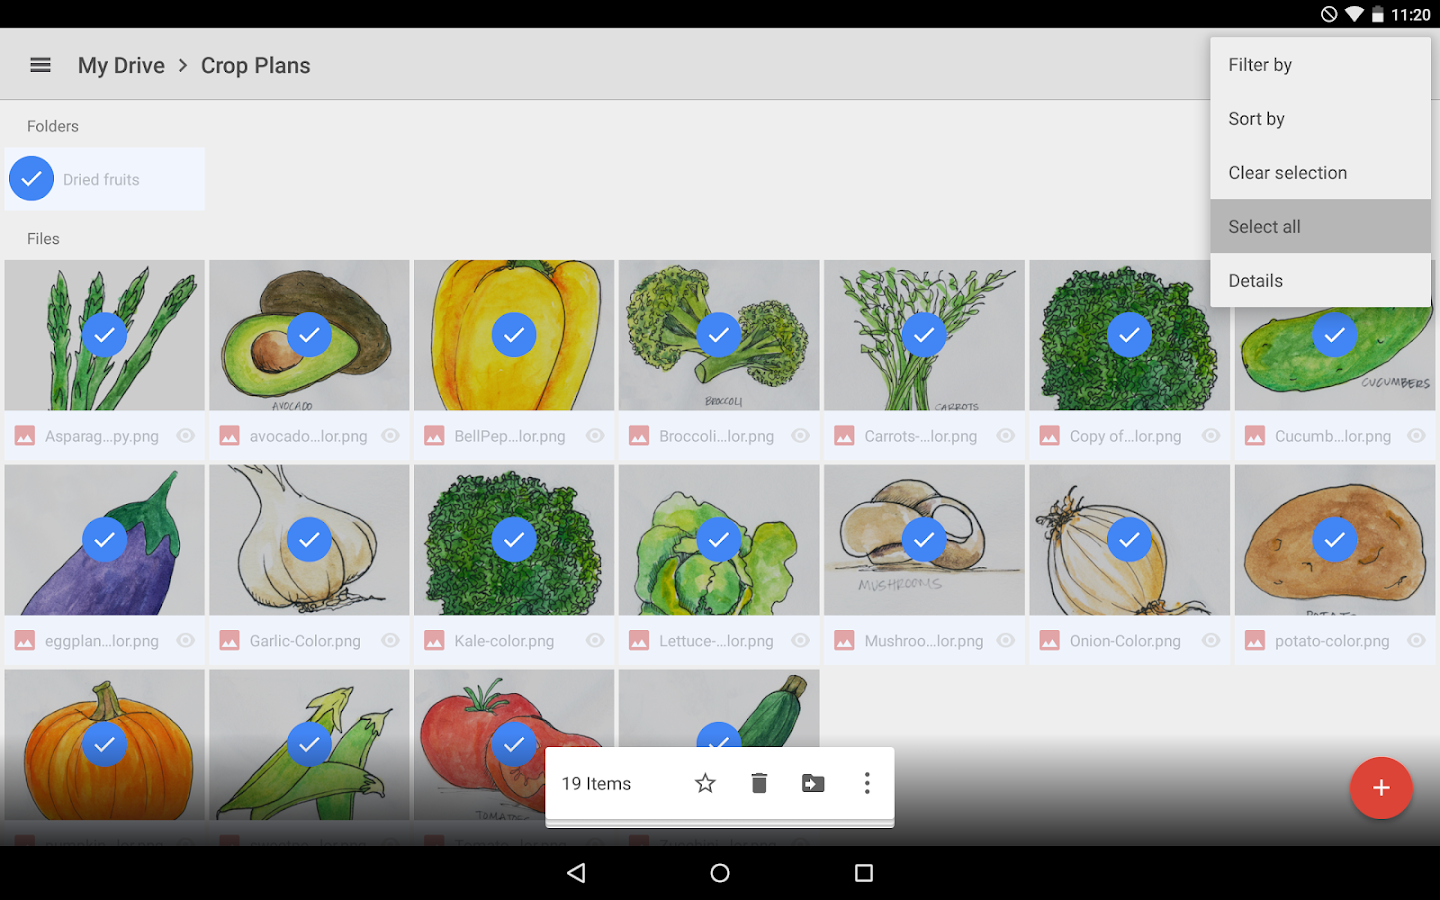Delete selected items with trash icon
The width and height of the screenshot is (1440, 900).
click(x=759, y=783)
